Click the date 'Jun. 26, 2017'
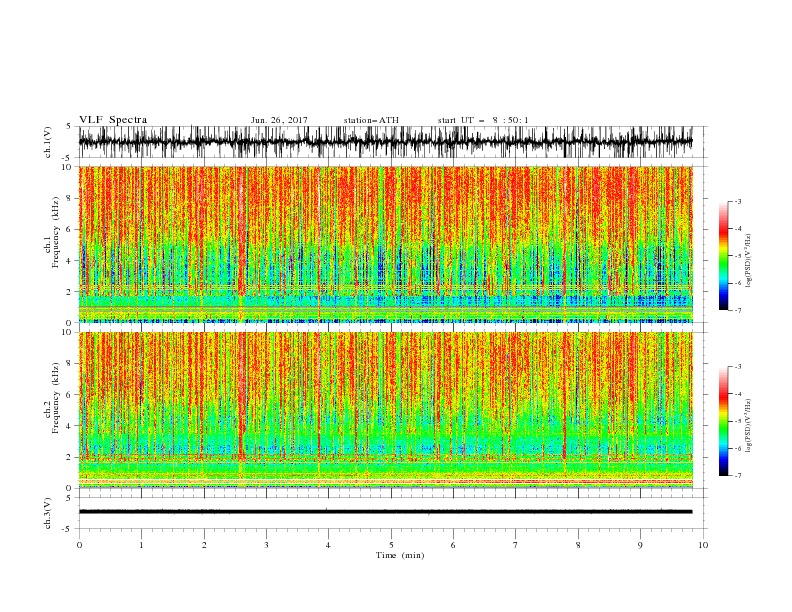This screenshot has width=792, height=612. (x=279, y=120)
